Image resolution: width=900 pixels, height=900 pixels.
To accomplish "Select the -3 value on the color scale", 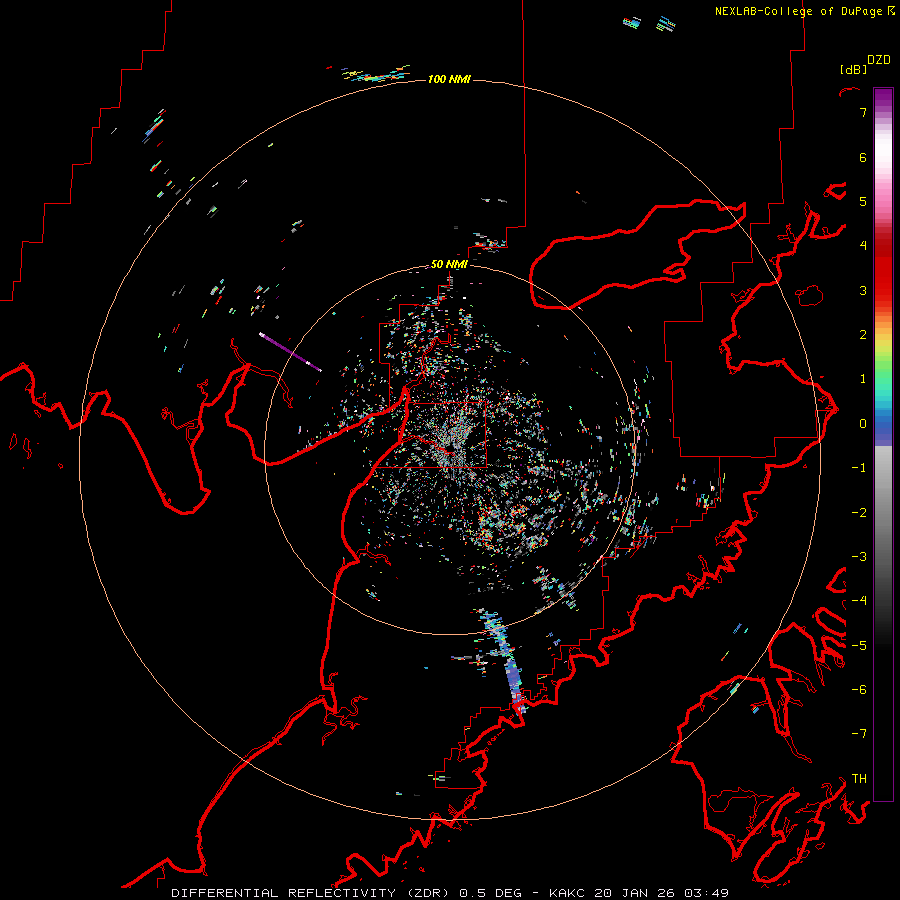I will coord(859,557).
